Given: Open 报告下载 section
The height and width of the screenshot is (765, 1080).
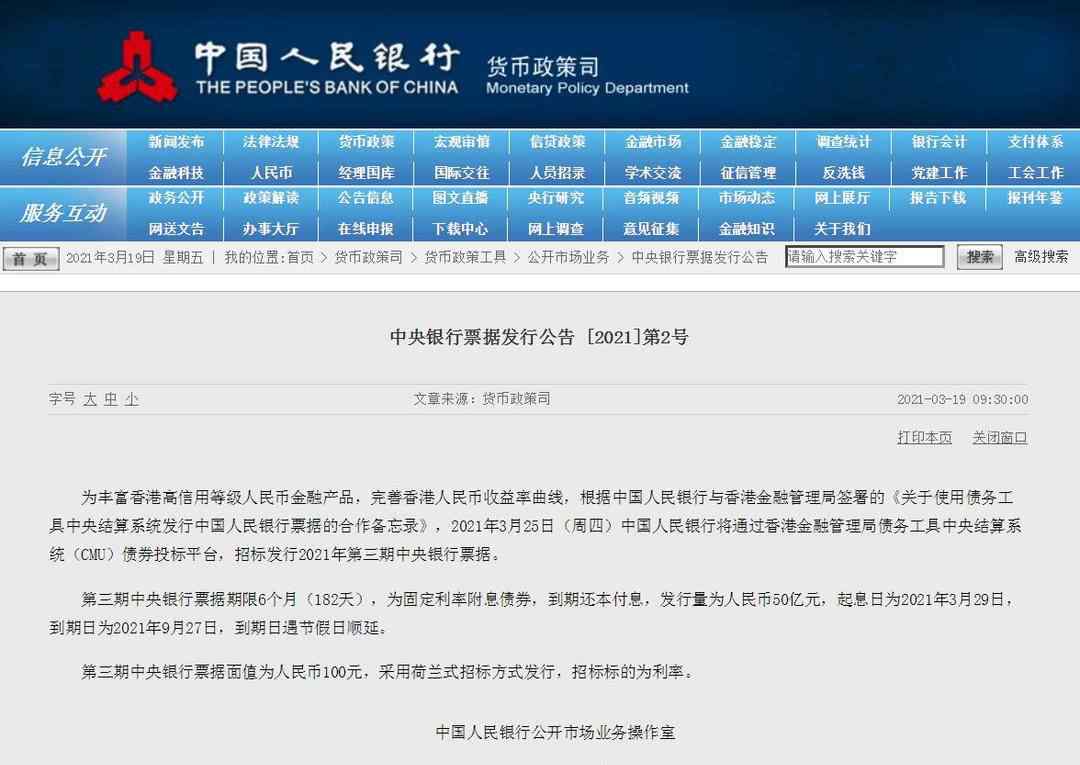Looking at the screenshot, I should click(938, 198).
